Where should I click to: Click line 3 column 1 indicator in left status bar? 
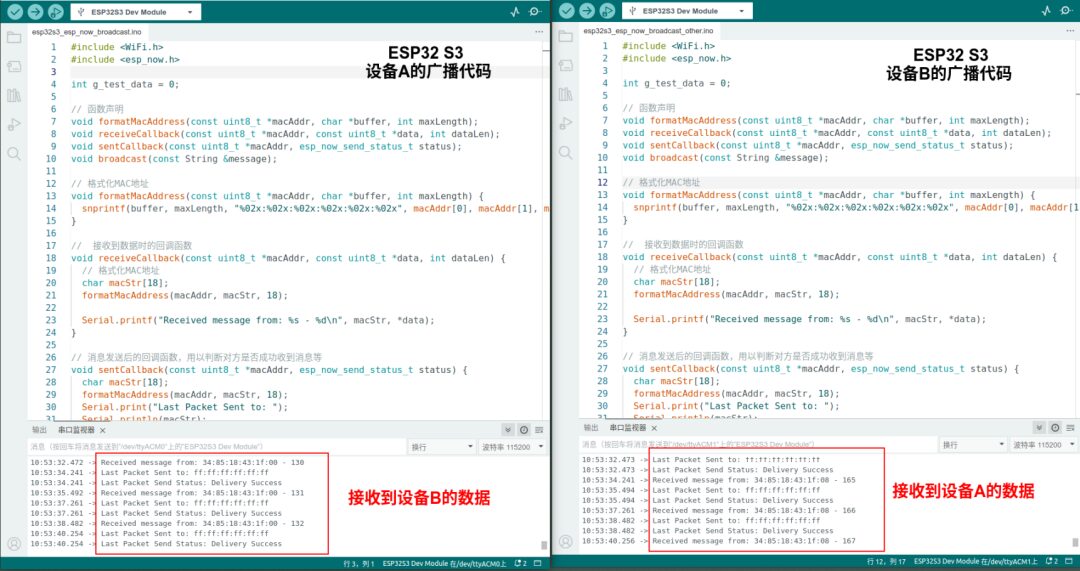(359, 563)
